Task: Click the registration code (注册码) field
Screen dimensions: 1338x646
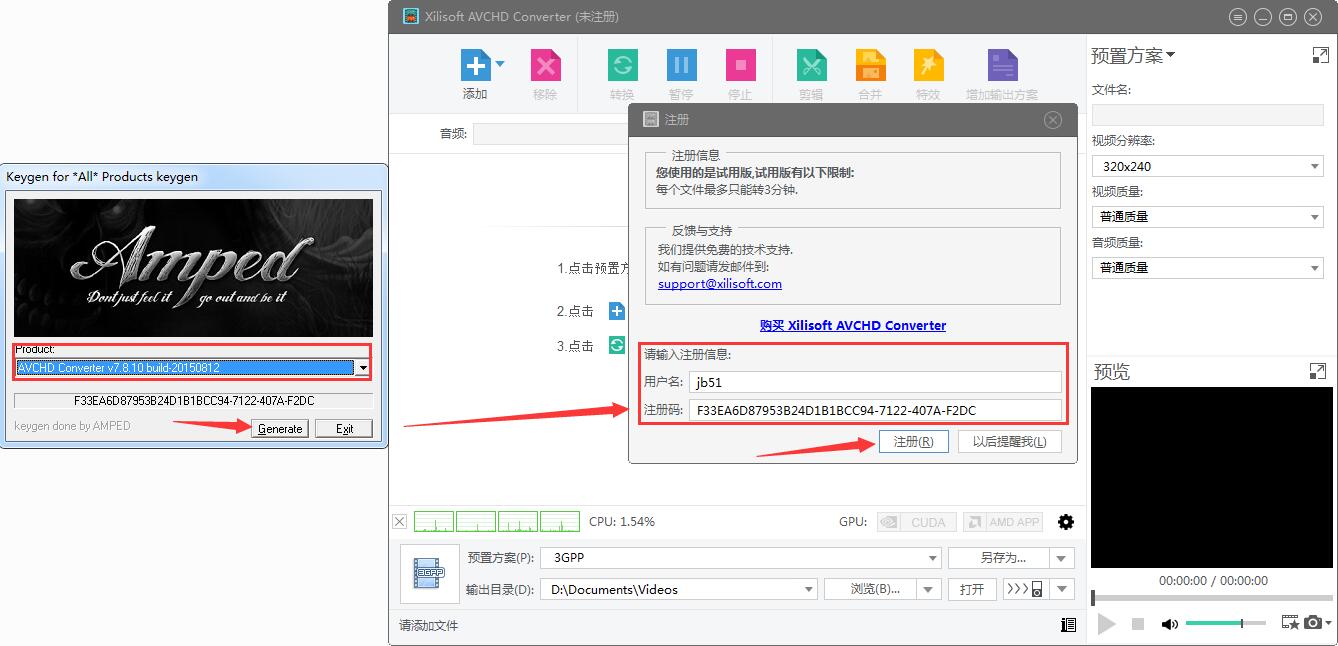Action: [x=875, y=410]
